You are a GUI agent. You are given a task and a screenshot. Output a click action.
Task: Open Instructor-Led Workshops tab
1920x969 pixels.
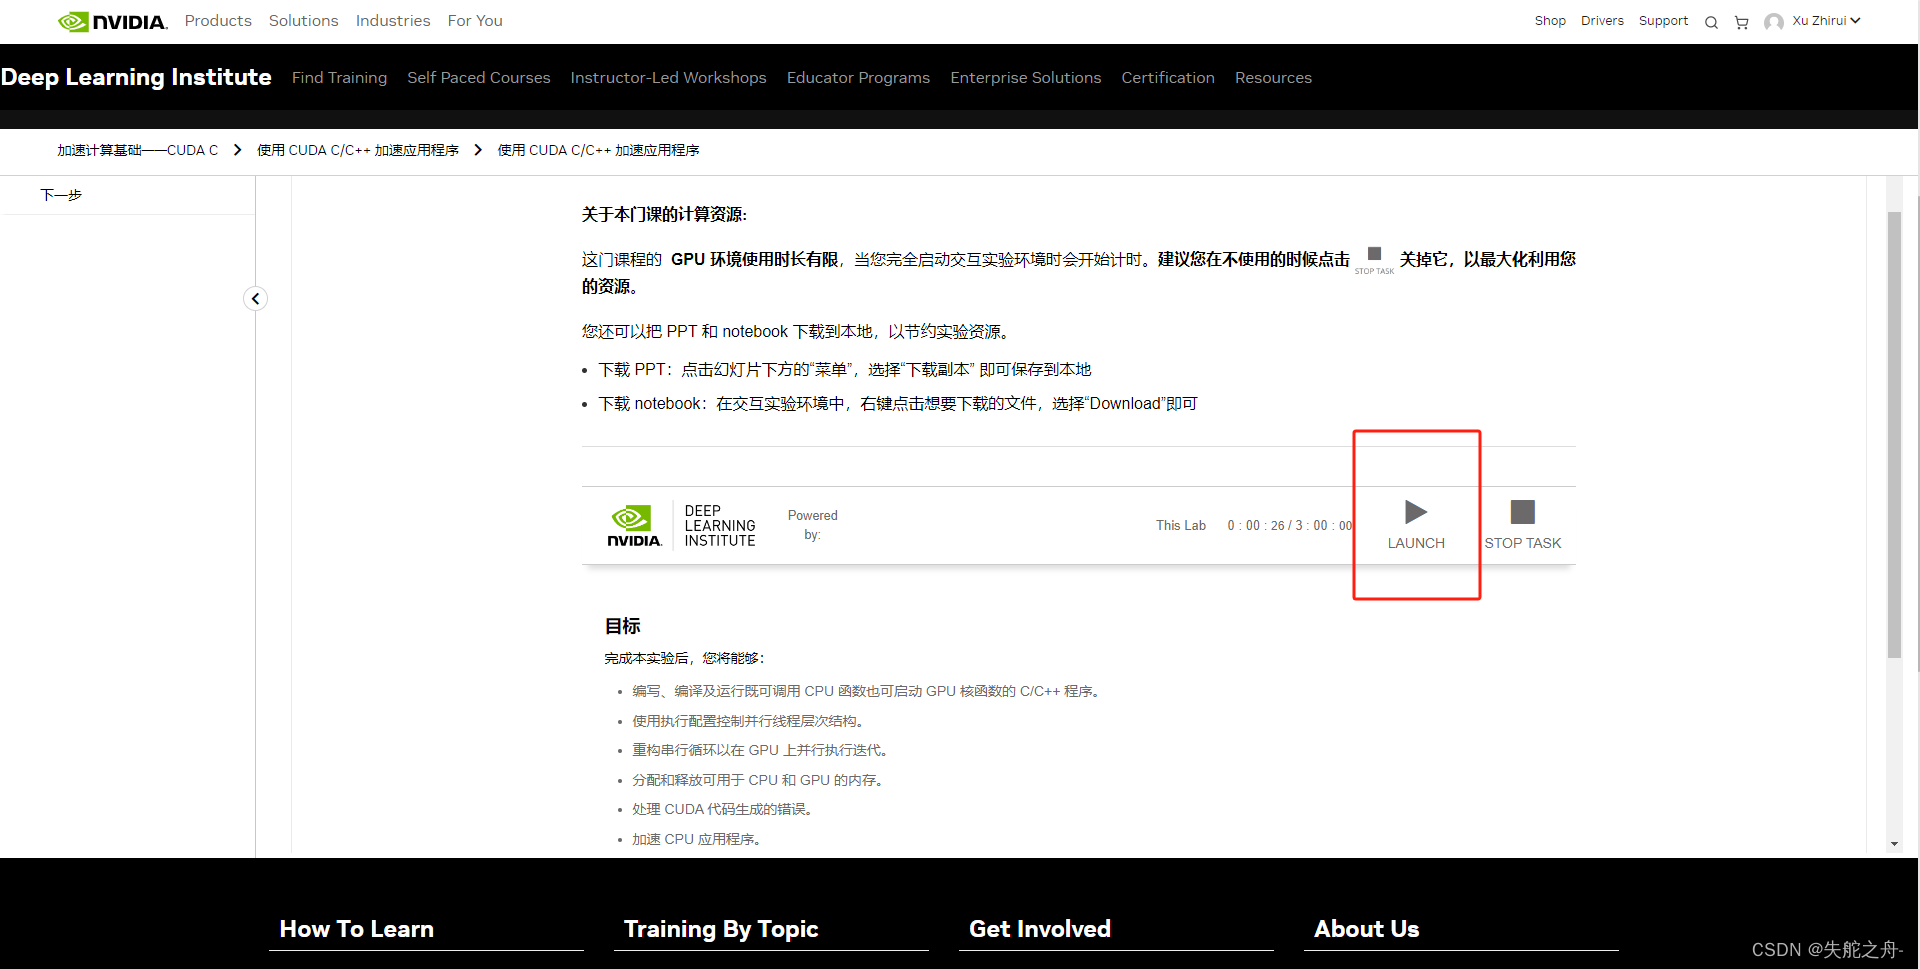[x=668, y=78]
